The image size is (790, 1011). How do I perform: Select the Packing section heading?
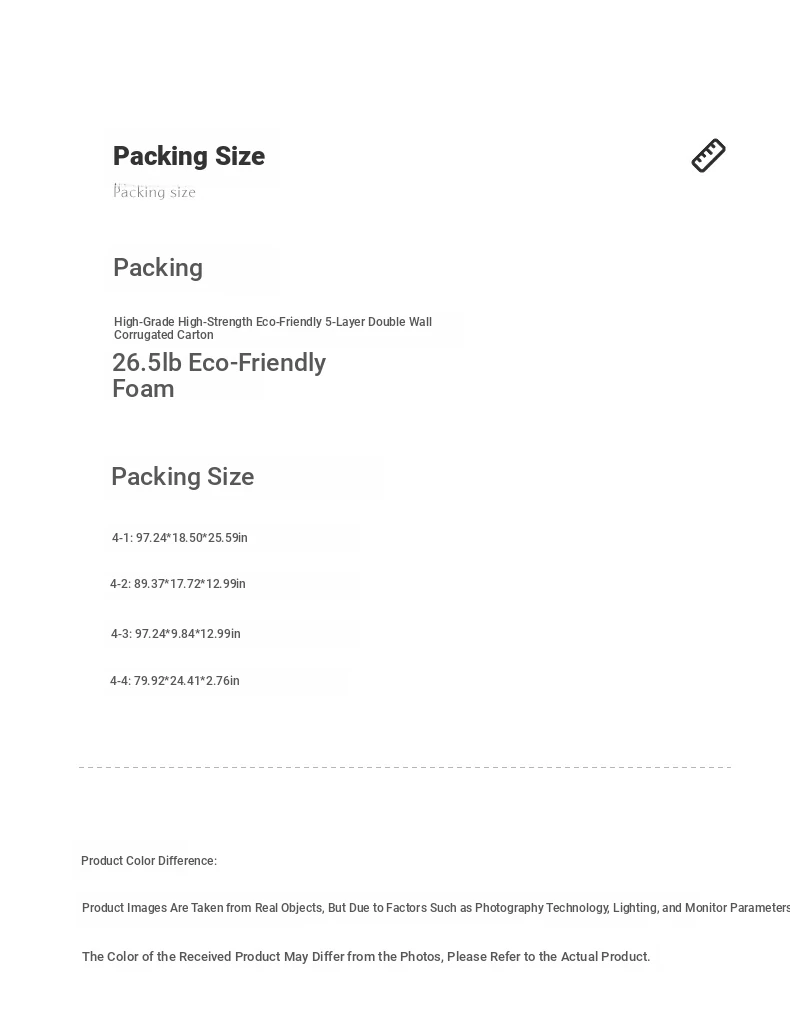(x=158, y=268)
